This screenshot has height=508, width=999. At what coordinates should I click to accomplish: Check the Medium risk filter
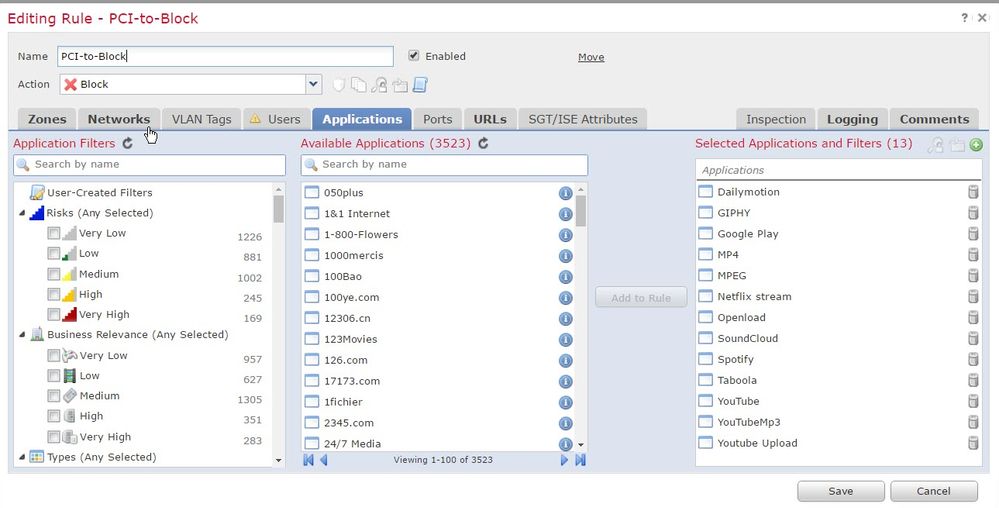coord(54,274)
